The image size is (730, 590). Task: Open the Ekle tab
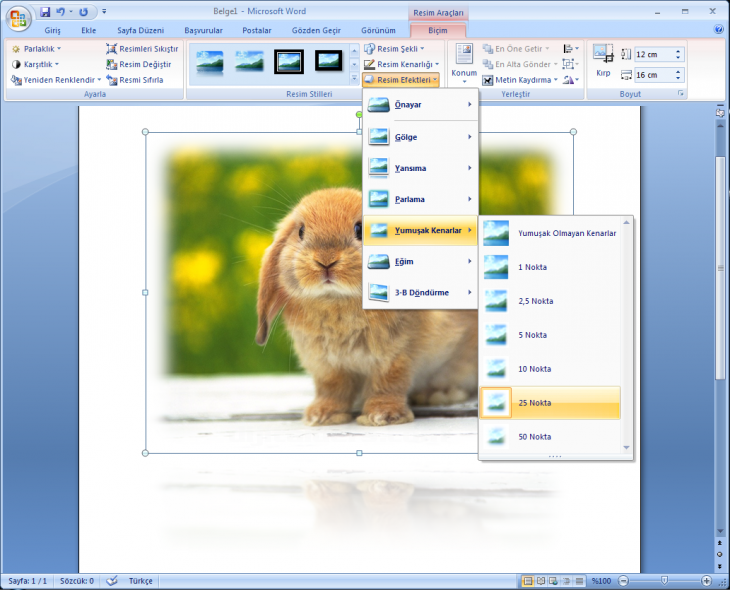(x=88, y=30)
